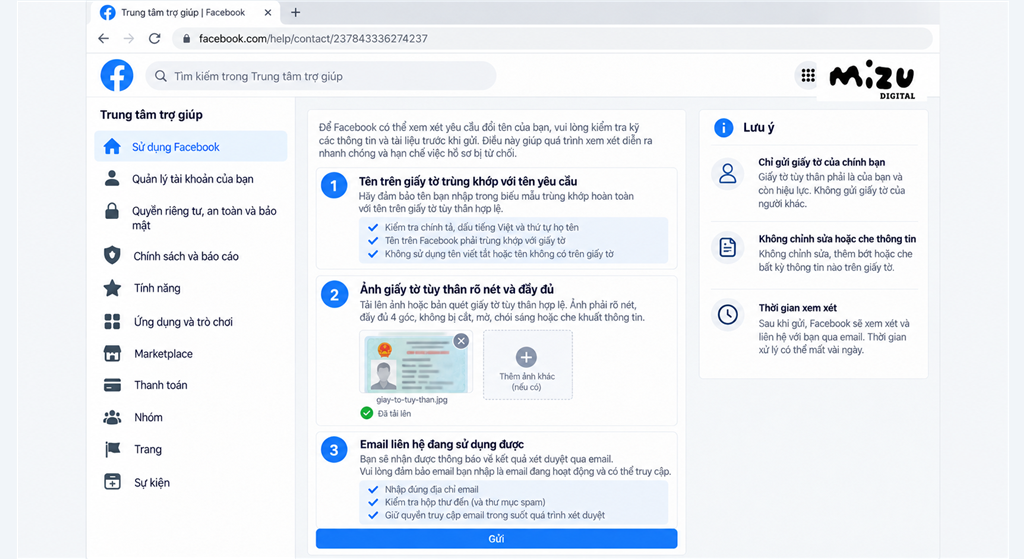Click the clock icon for Thời gian xem xét

[x=728, y=315]
